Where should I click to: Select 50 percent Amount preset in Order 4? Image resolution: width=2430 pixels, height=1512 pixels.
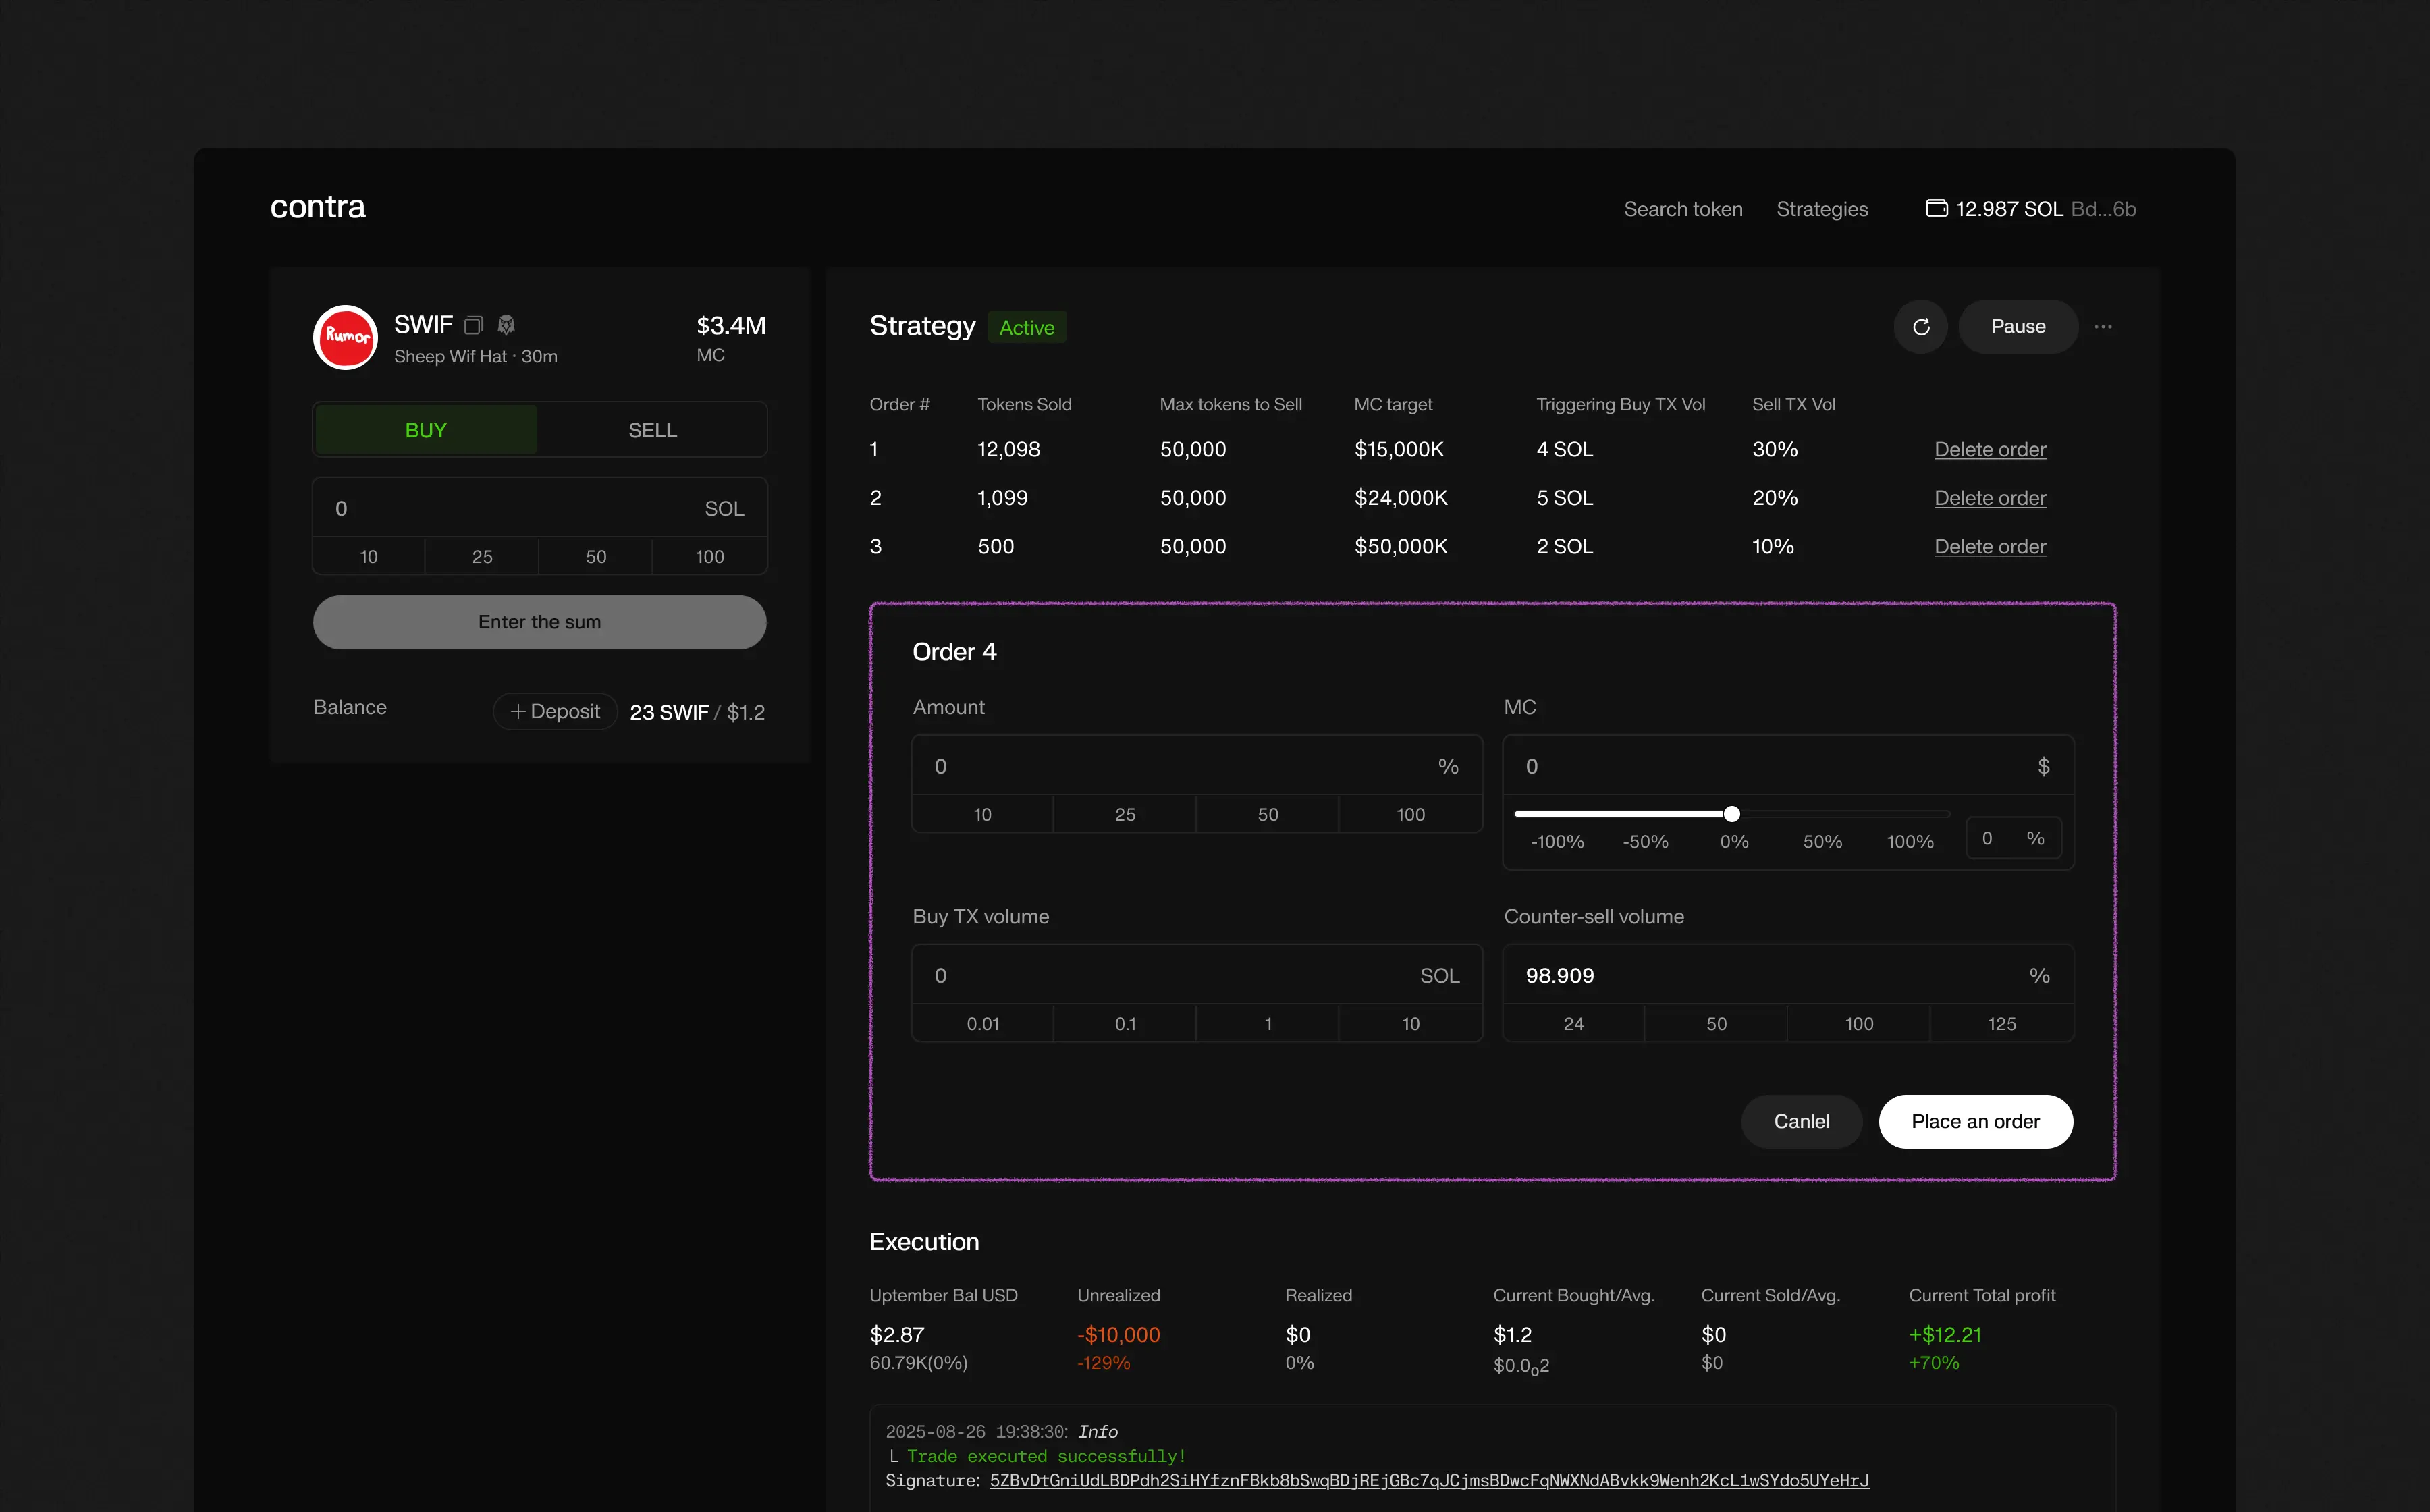(x=1267, y=814)
